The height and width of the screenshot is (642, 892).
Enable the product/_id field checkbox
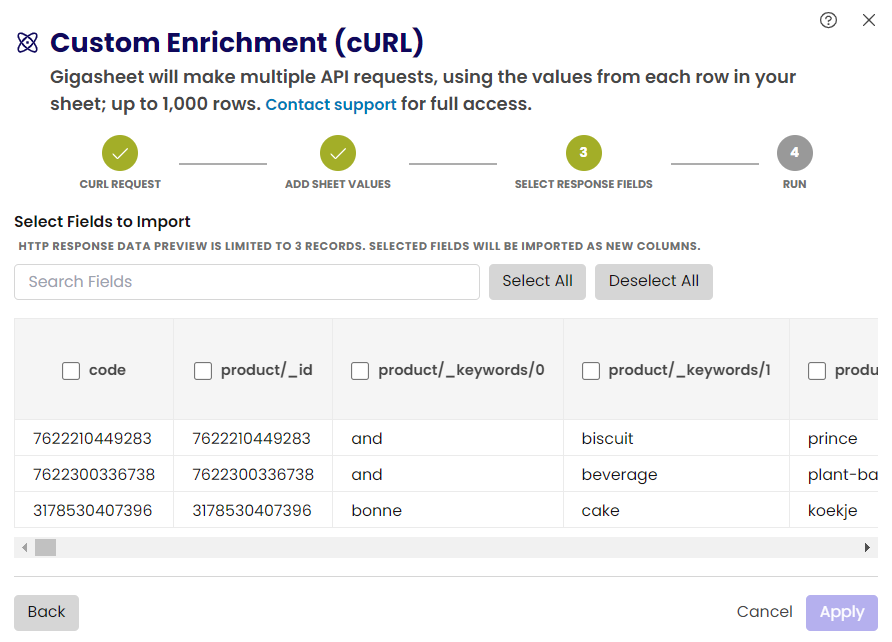(x=203, y=370)
